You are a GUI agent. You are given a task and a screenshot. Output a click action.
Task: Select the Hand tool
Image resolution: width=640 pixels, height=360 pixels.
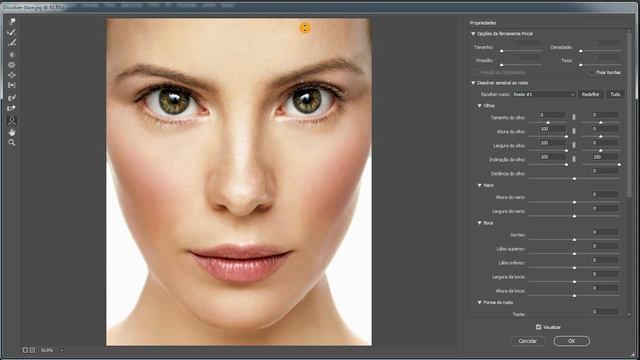click(12, 132)
